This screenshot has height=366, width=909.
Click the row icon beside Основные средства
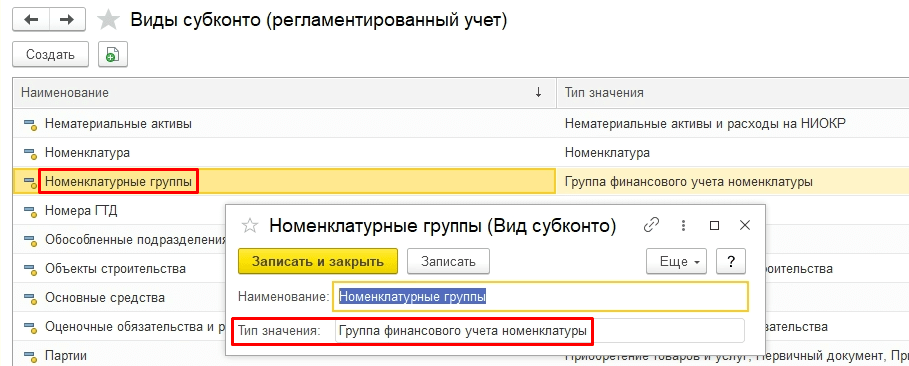click(30, 298)
